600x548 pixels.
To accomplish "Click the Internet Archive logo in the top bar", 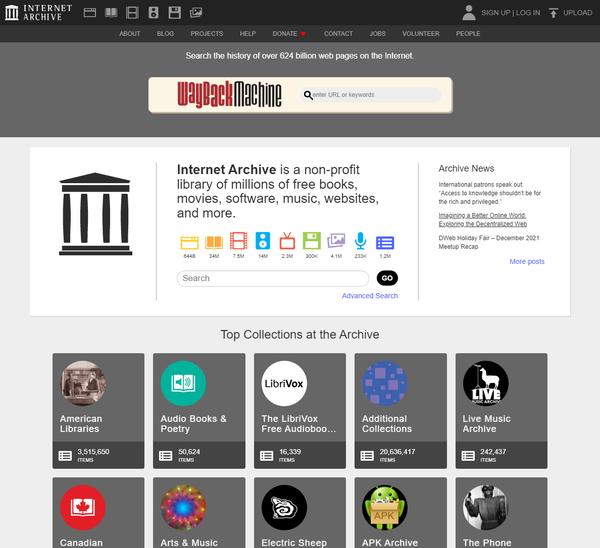I will tap(38, 13).
